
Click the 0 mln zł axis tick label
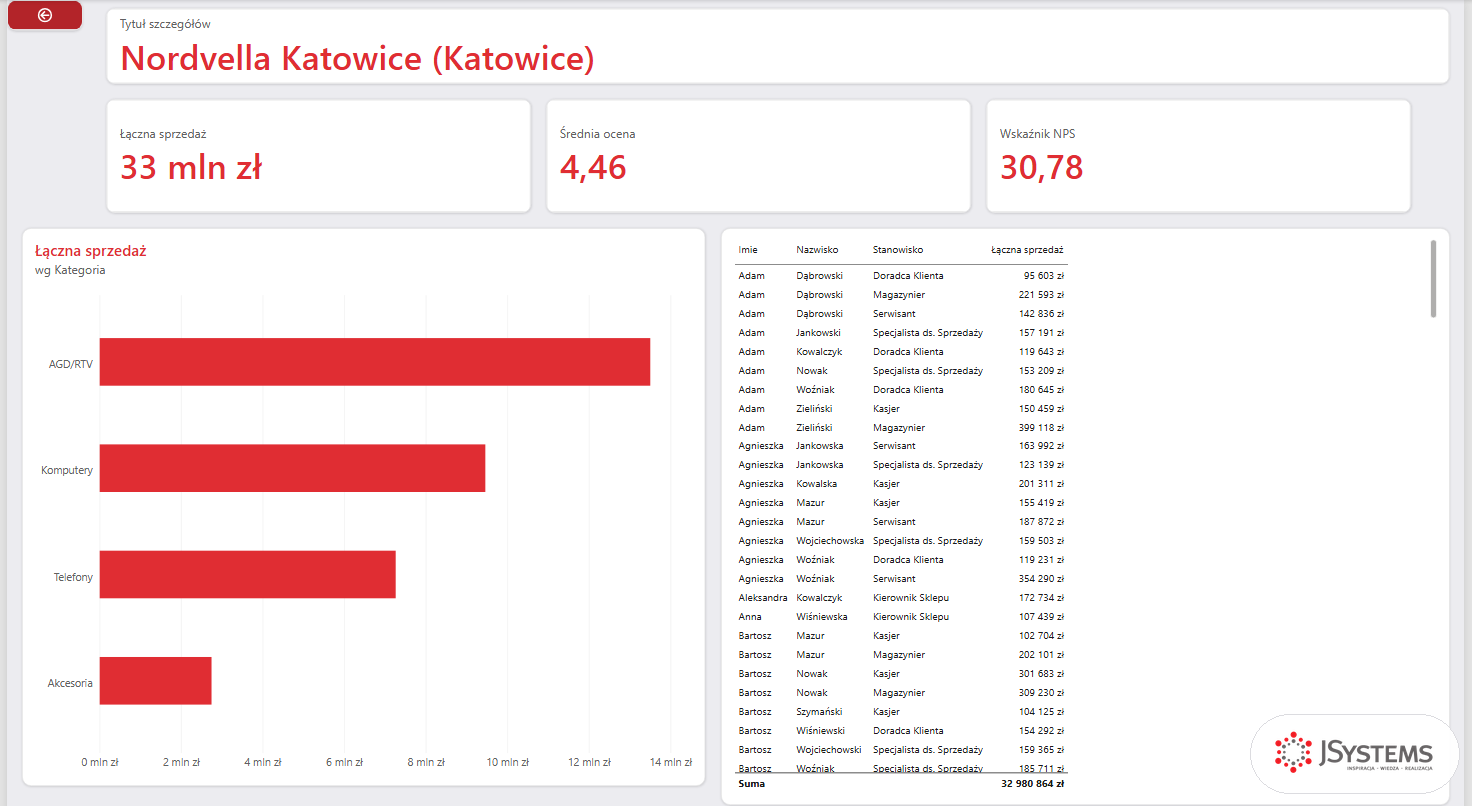(100, 762)
